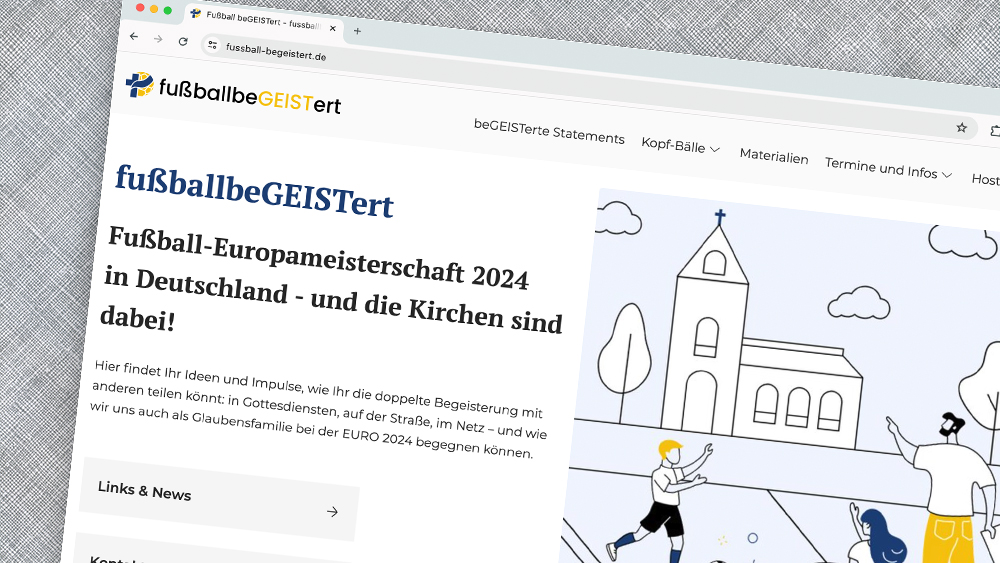The image size is (1000, 563).
Task: Open site info icon beside the URL
Action: point(212,45)
